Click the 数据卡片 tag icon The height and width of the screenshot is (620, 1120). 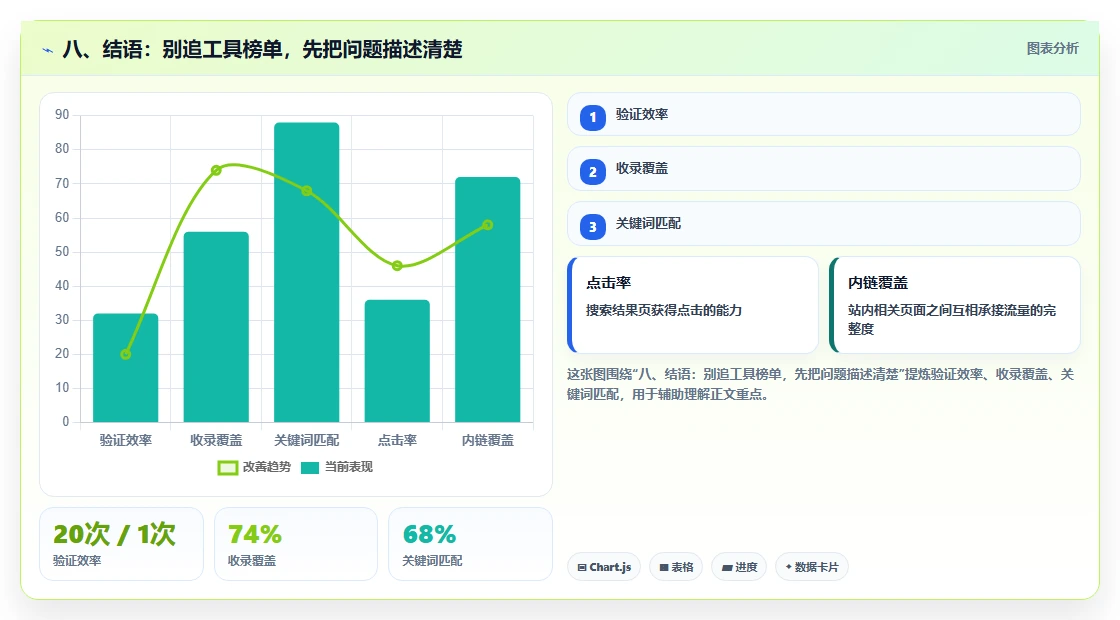click(x=789, y=566)
